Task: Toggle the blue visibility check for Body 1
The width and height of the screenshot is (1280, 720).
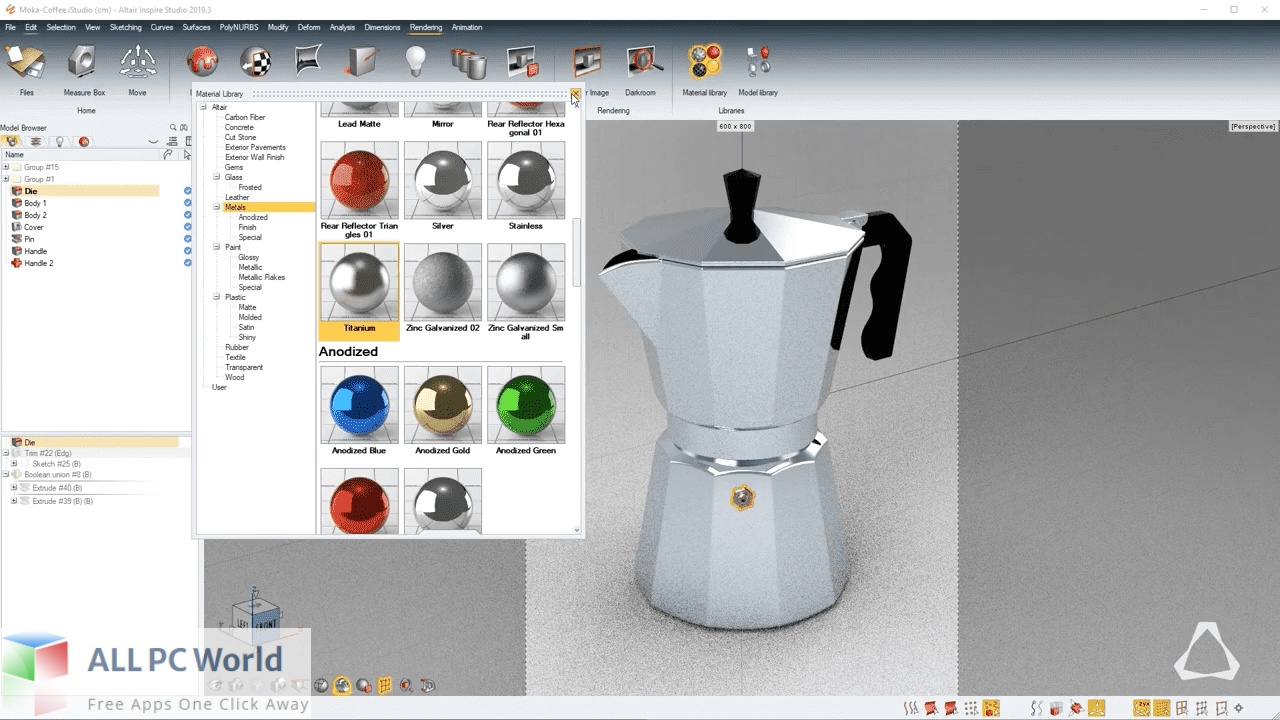Action: [187, 203]
